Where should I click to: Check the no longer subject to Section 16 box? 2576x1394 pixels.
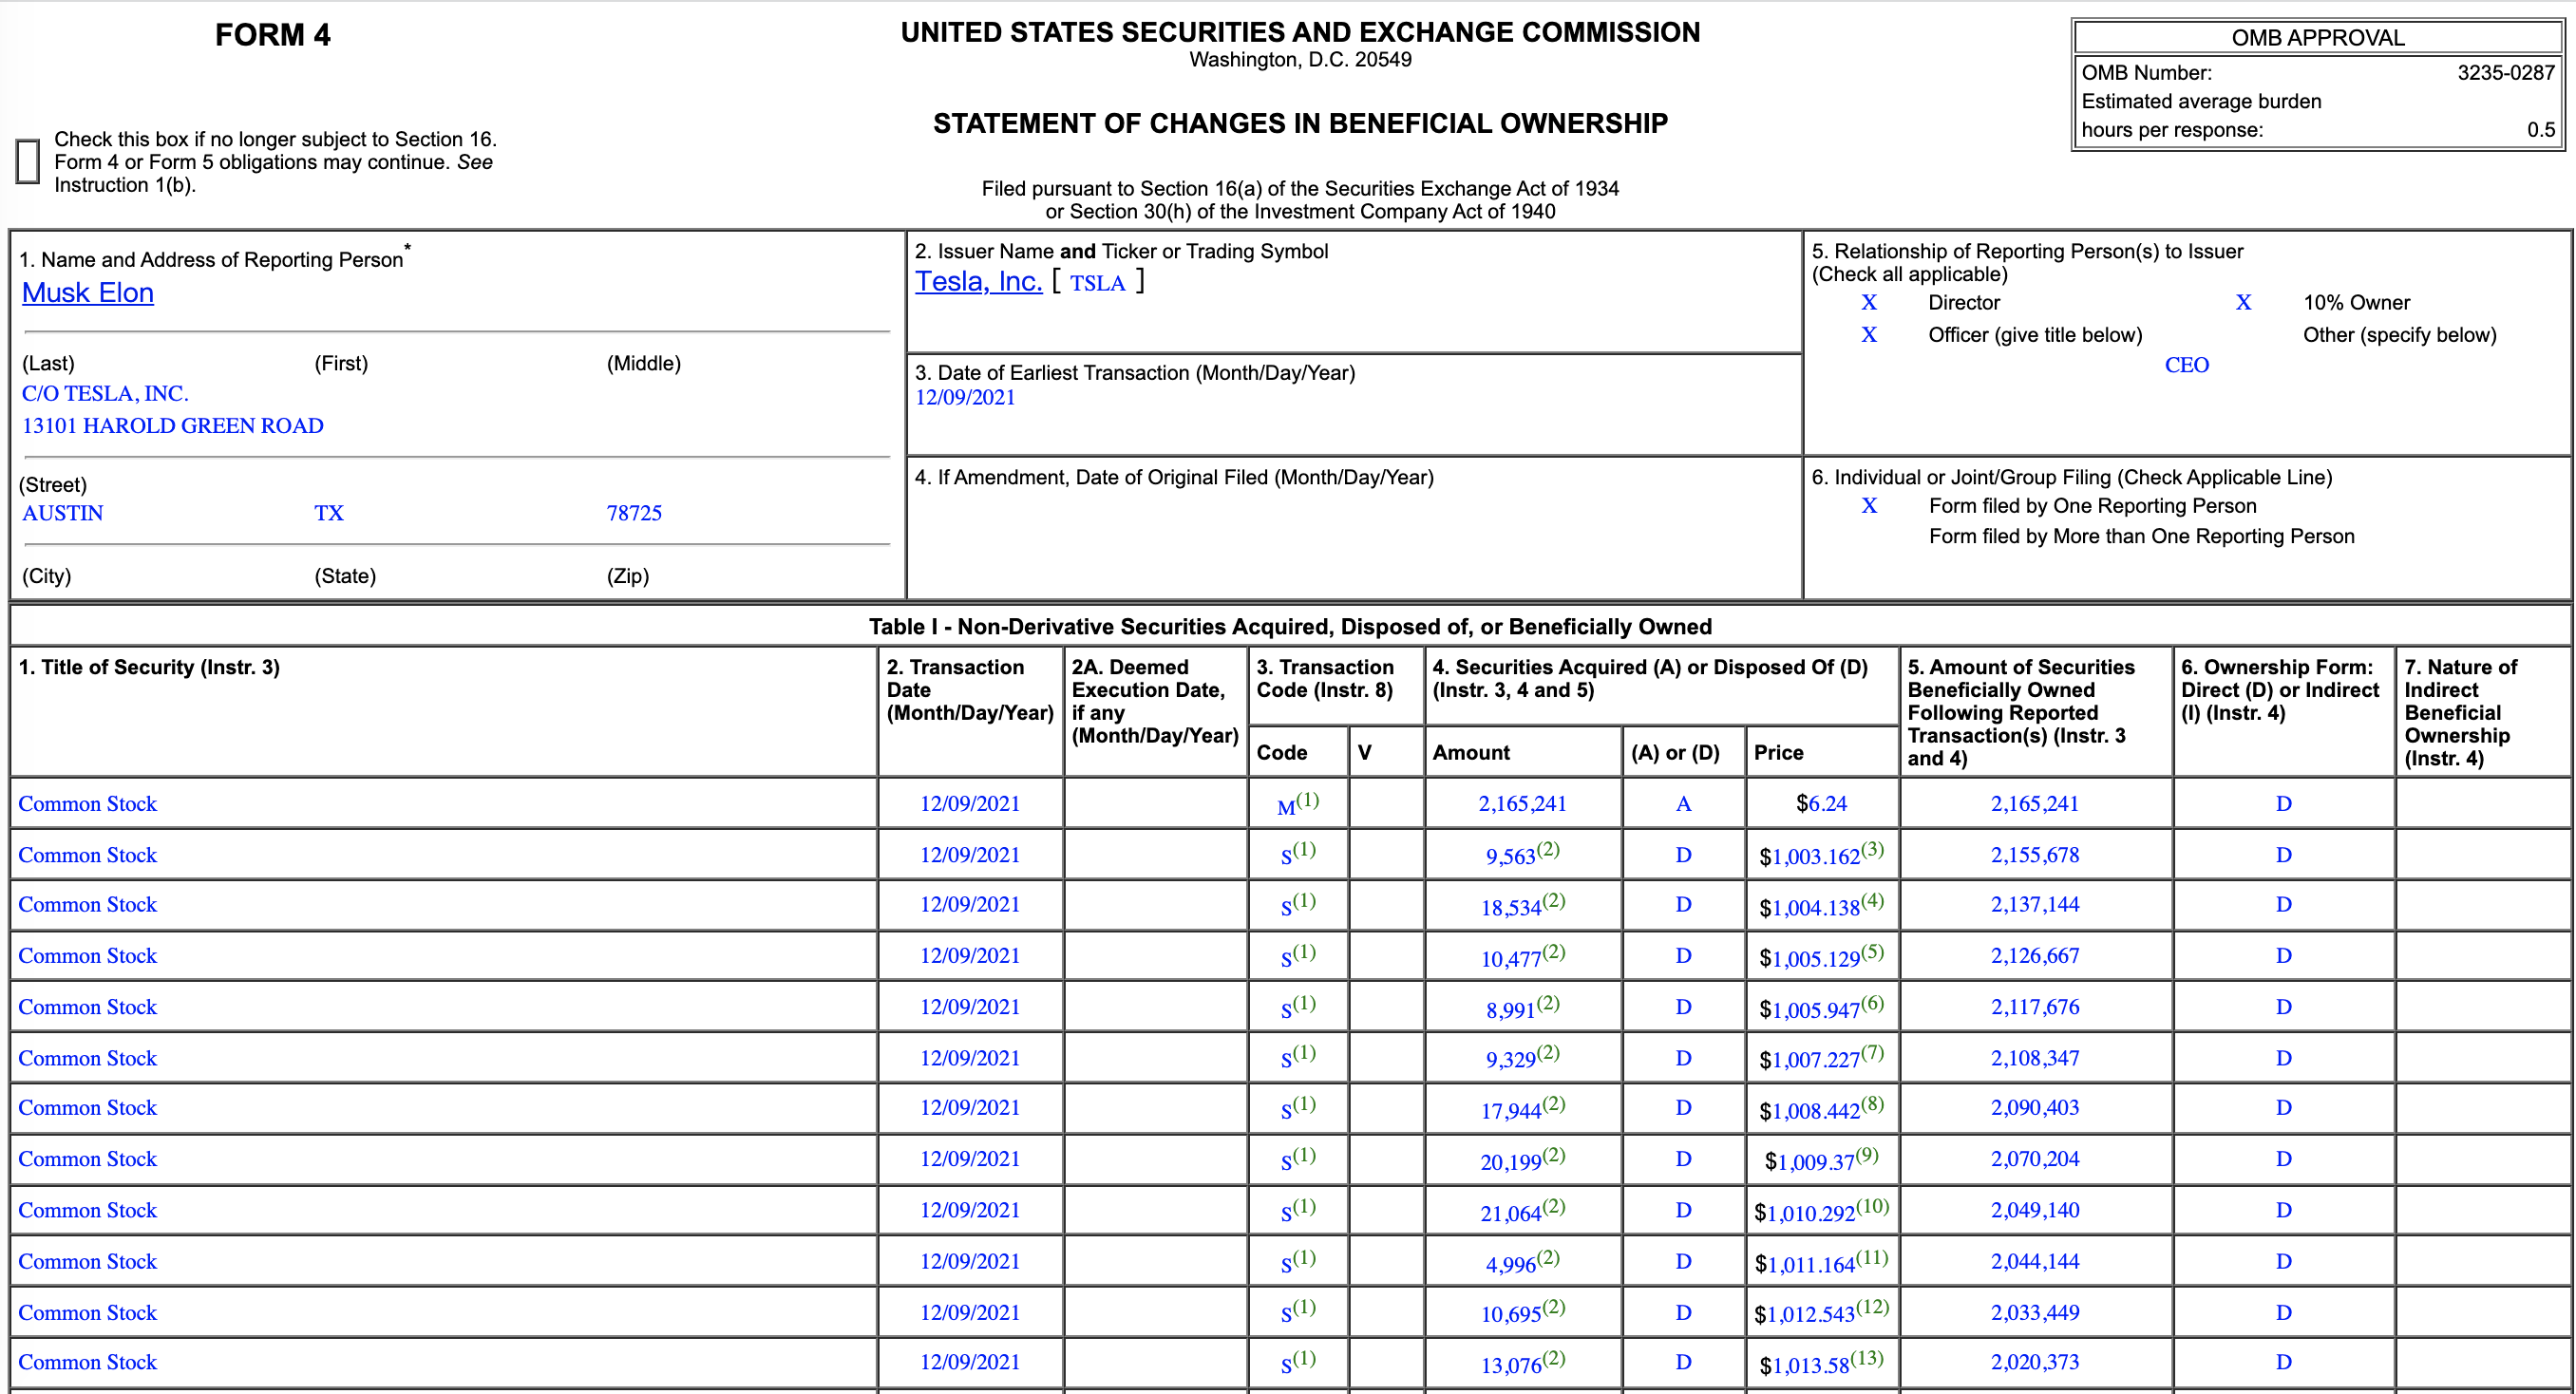coord(28,161)
